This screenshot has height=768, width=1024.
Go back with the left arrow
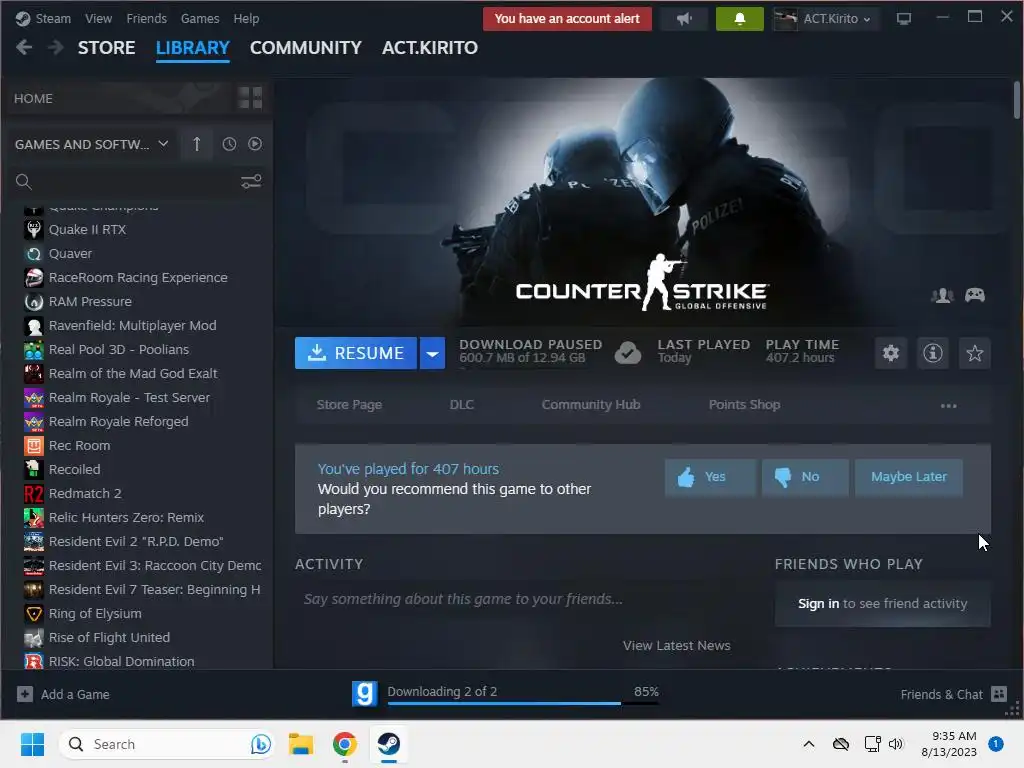pos(24,48)
